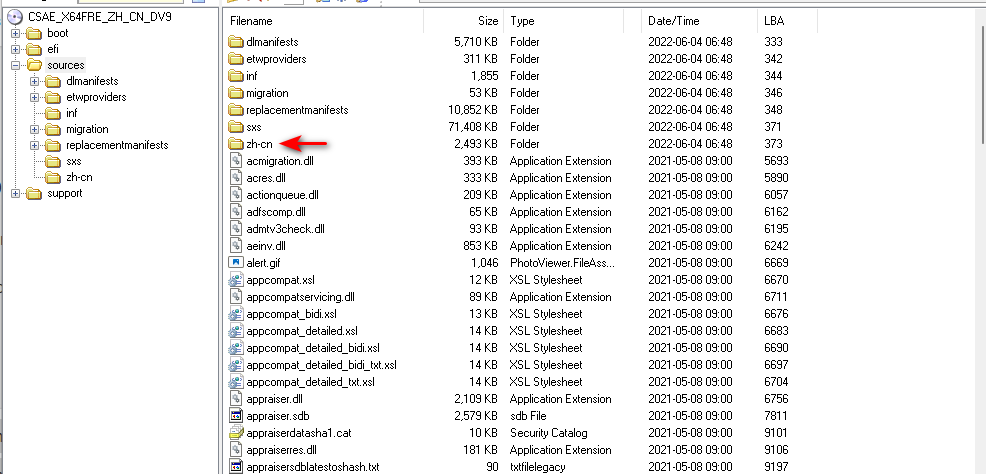Select inf folder icon in file list
Screen dimensions: 986x474
point(236,76)
